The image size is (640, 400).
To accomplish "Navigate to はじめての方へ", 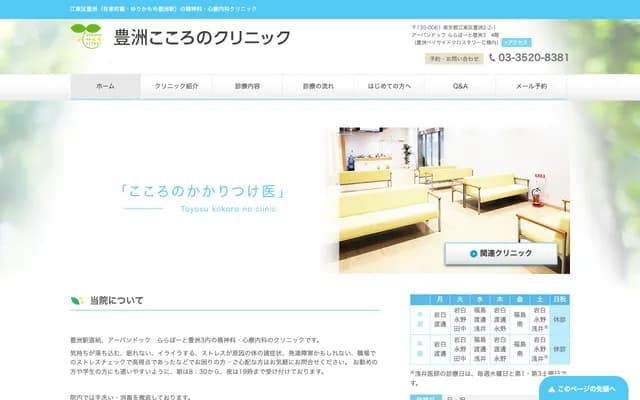I will [x=389, y=87].
